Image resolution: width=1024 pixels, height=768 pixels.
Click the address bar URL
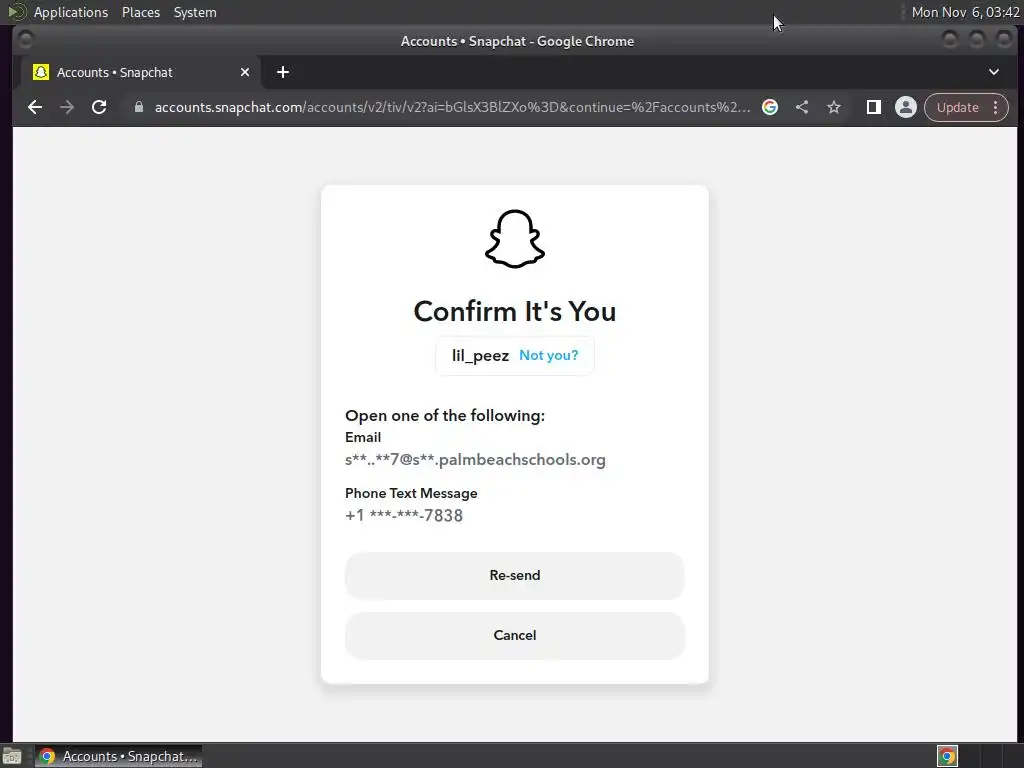coord(452,107)
